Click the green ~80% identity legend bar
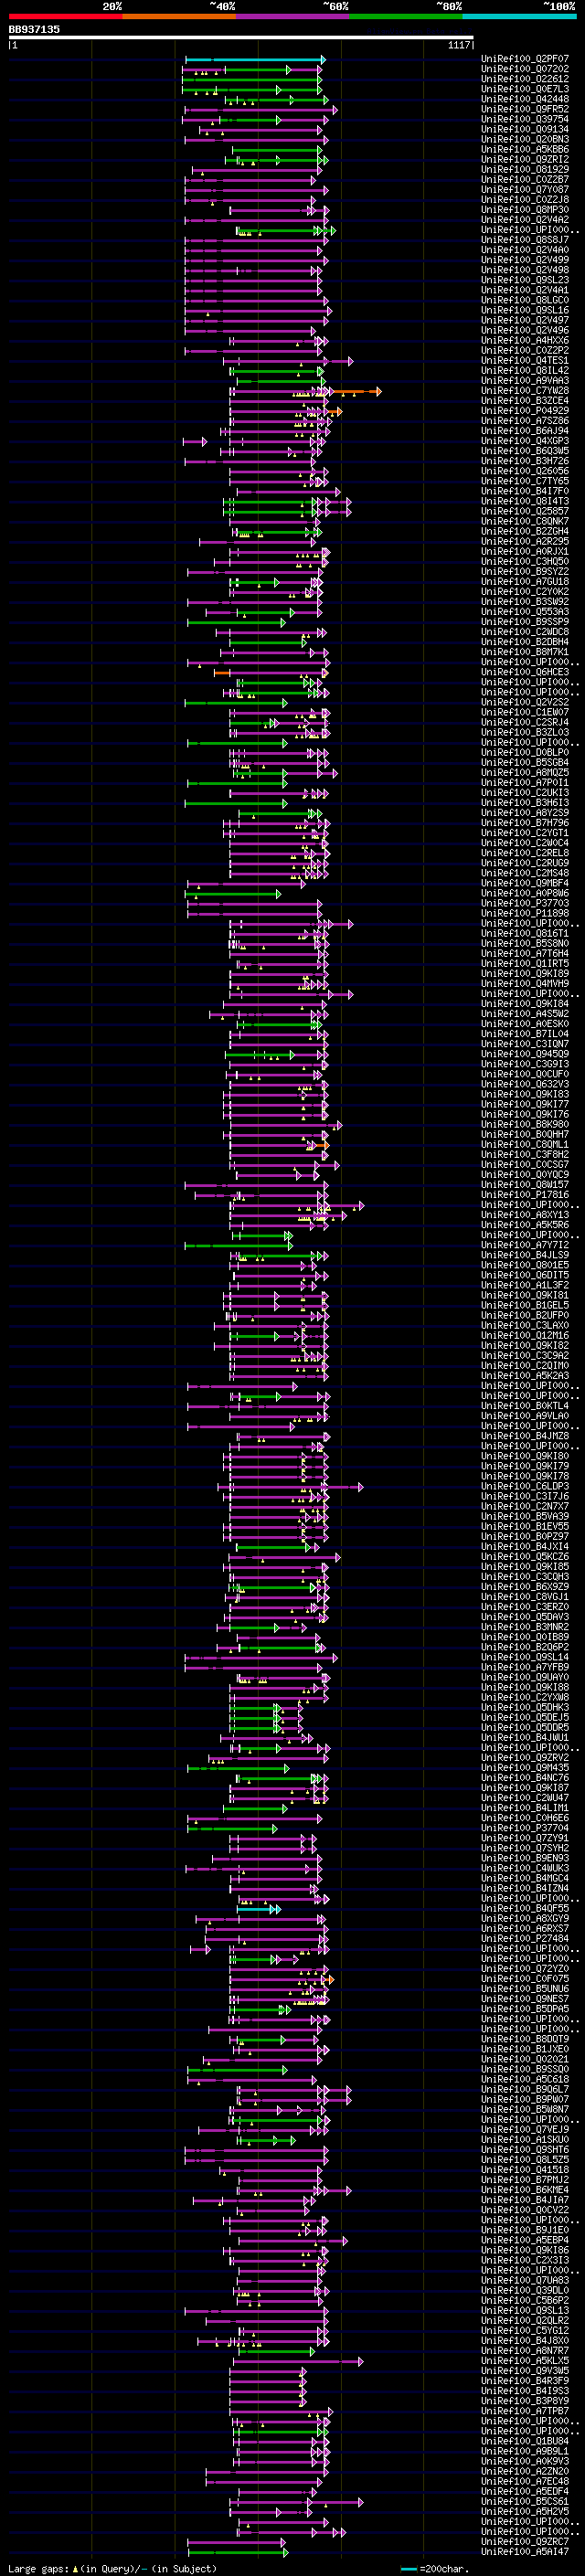The width and height of the screenshot is (585, 2576). [406, 16]
